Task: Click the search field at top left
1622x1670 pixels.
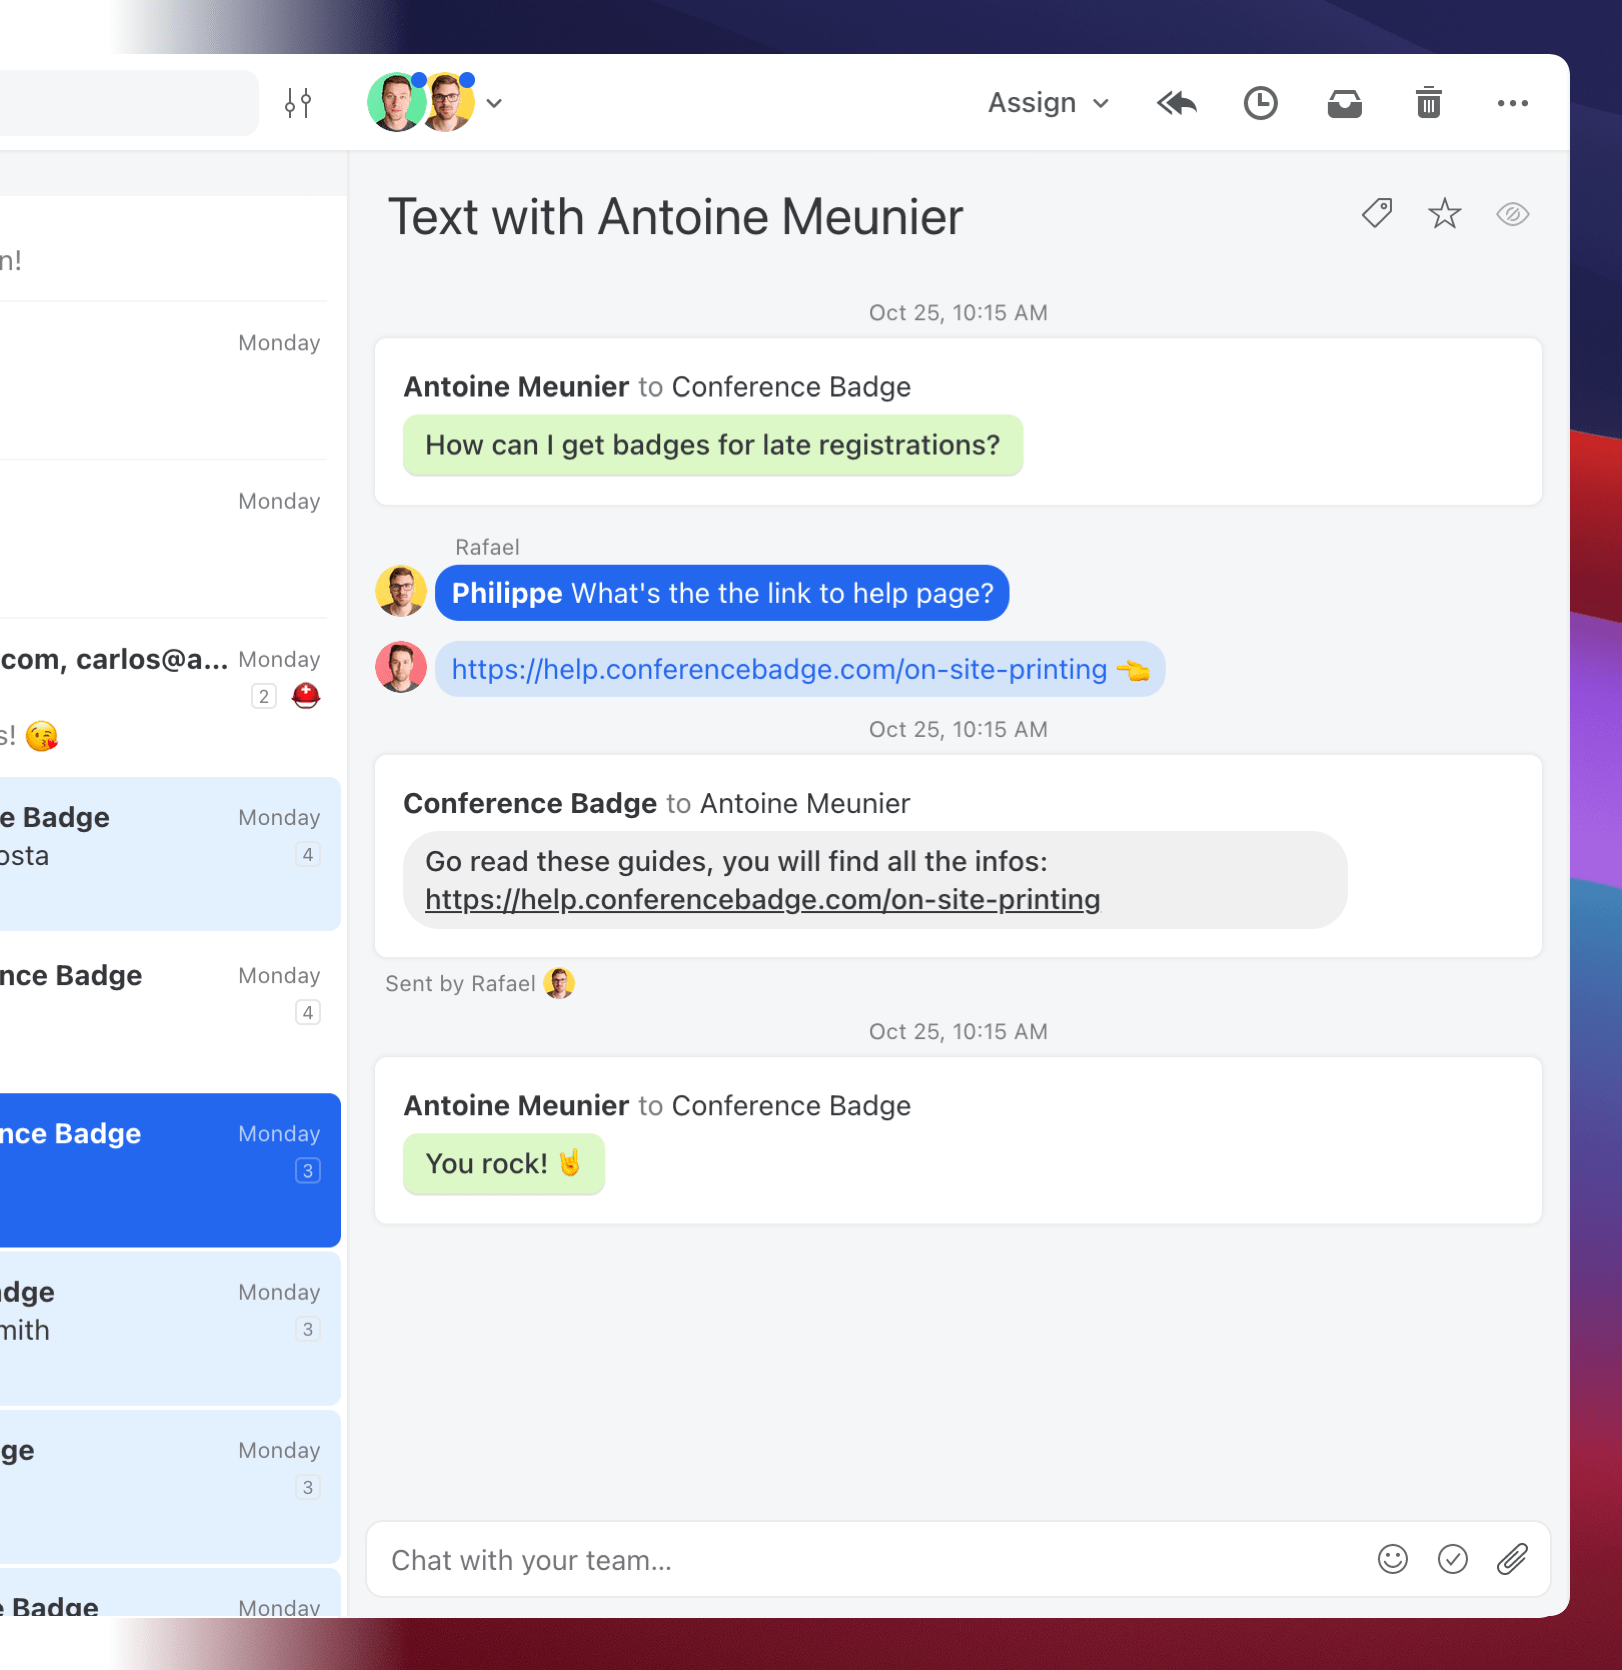Action: click(129, 103)
